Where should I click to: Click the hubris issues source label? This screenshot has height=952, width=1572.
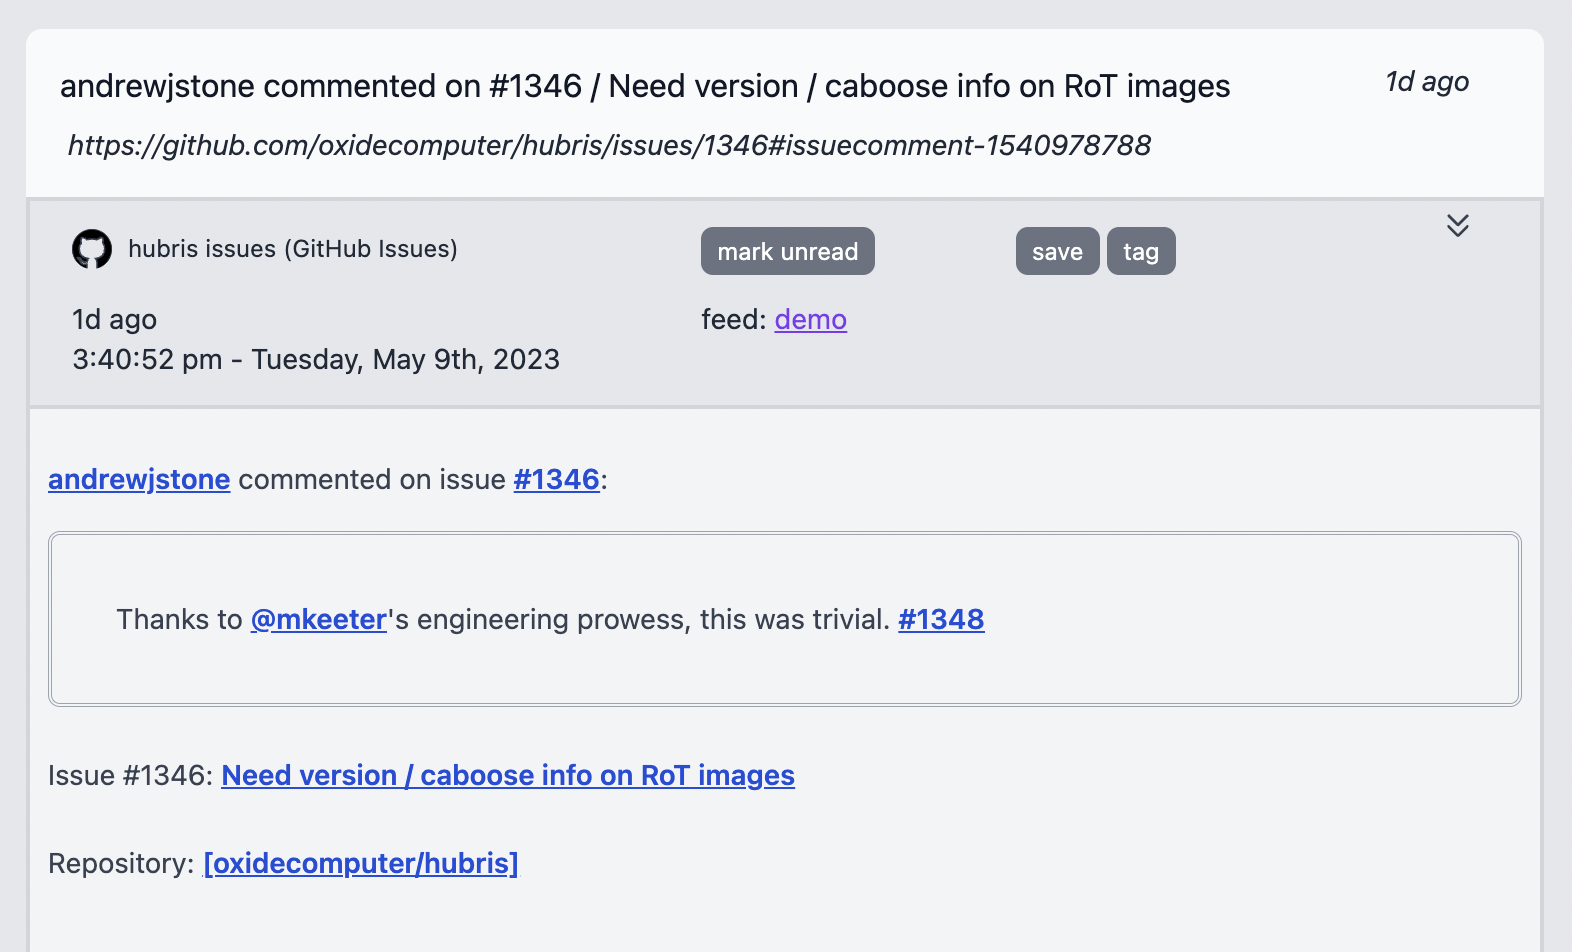(x=293, y=249)
